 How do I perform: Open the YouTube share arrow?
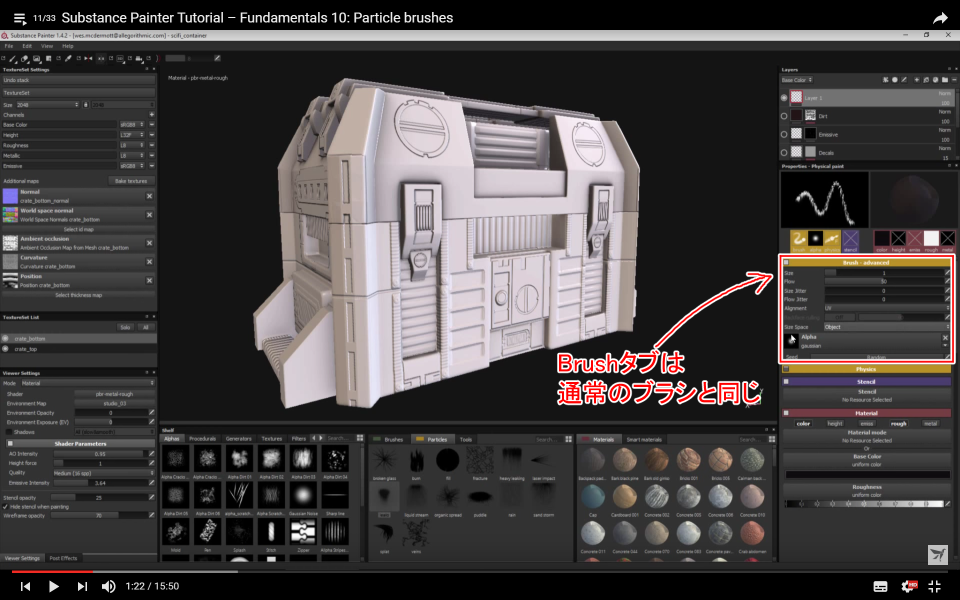tap(940, 18)
